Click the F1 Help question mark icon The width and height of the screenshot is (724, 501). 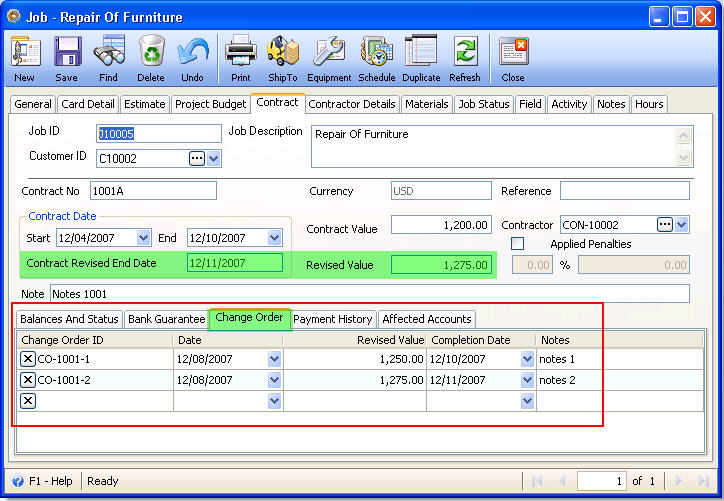coord(18,481)
